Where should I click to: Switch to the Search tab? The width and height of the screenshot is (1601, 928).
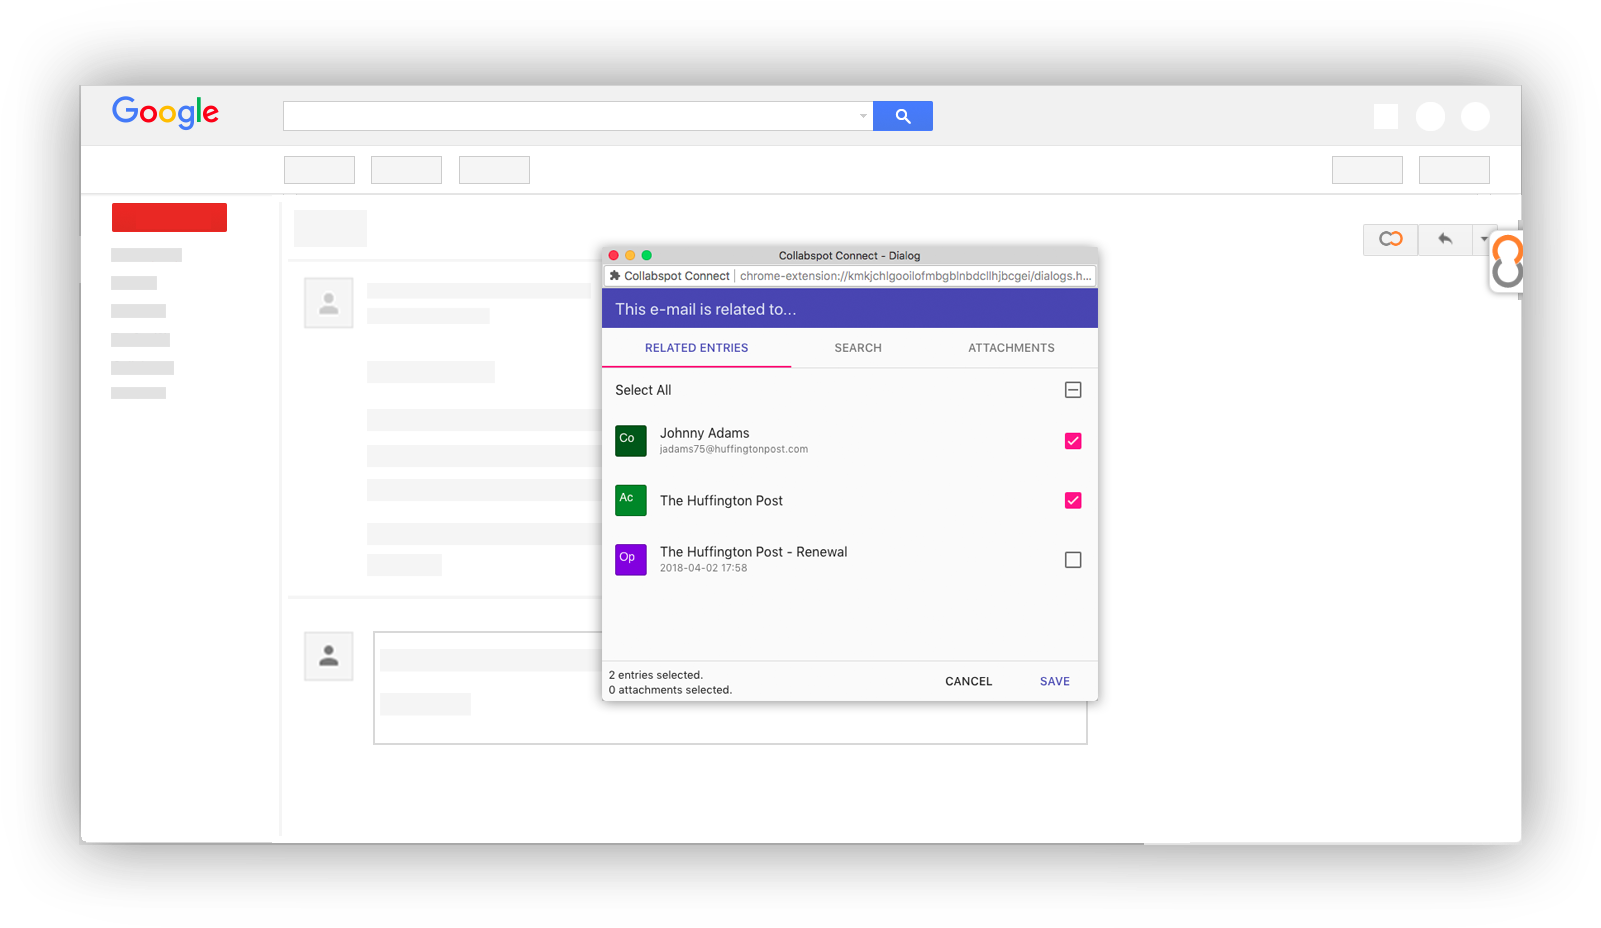858,348
